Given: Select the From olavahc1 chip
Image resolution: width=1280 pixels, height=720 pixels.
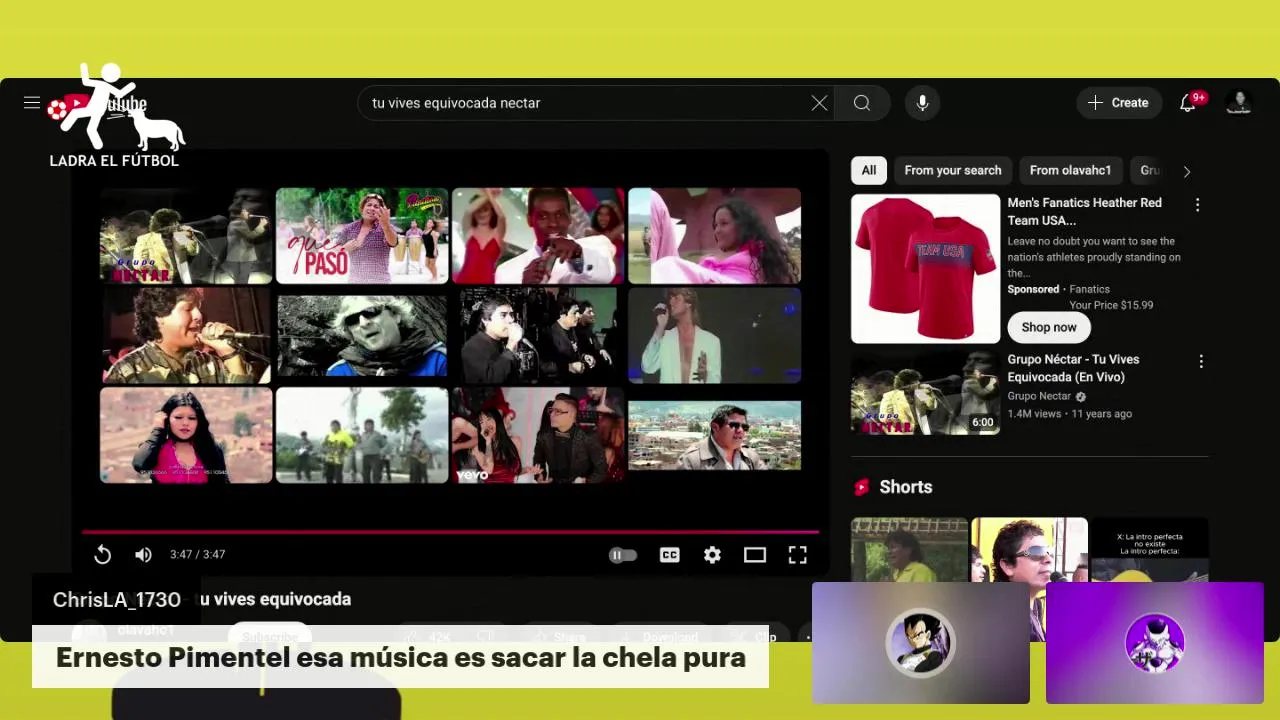Looking at the screenshot, I should tap(1070, 170).
